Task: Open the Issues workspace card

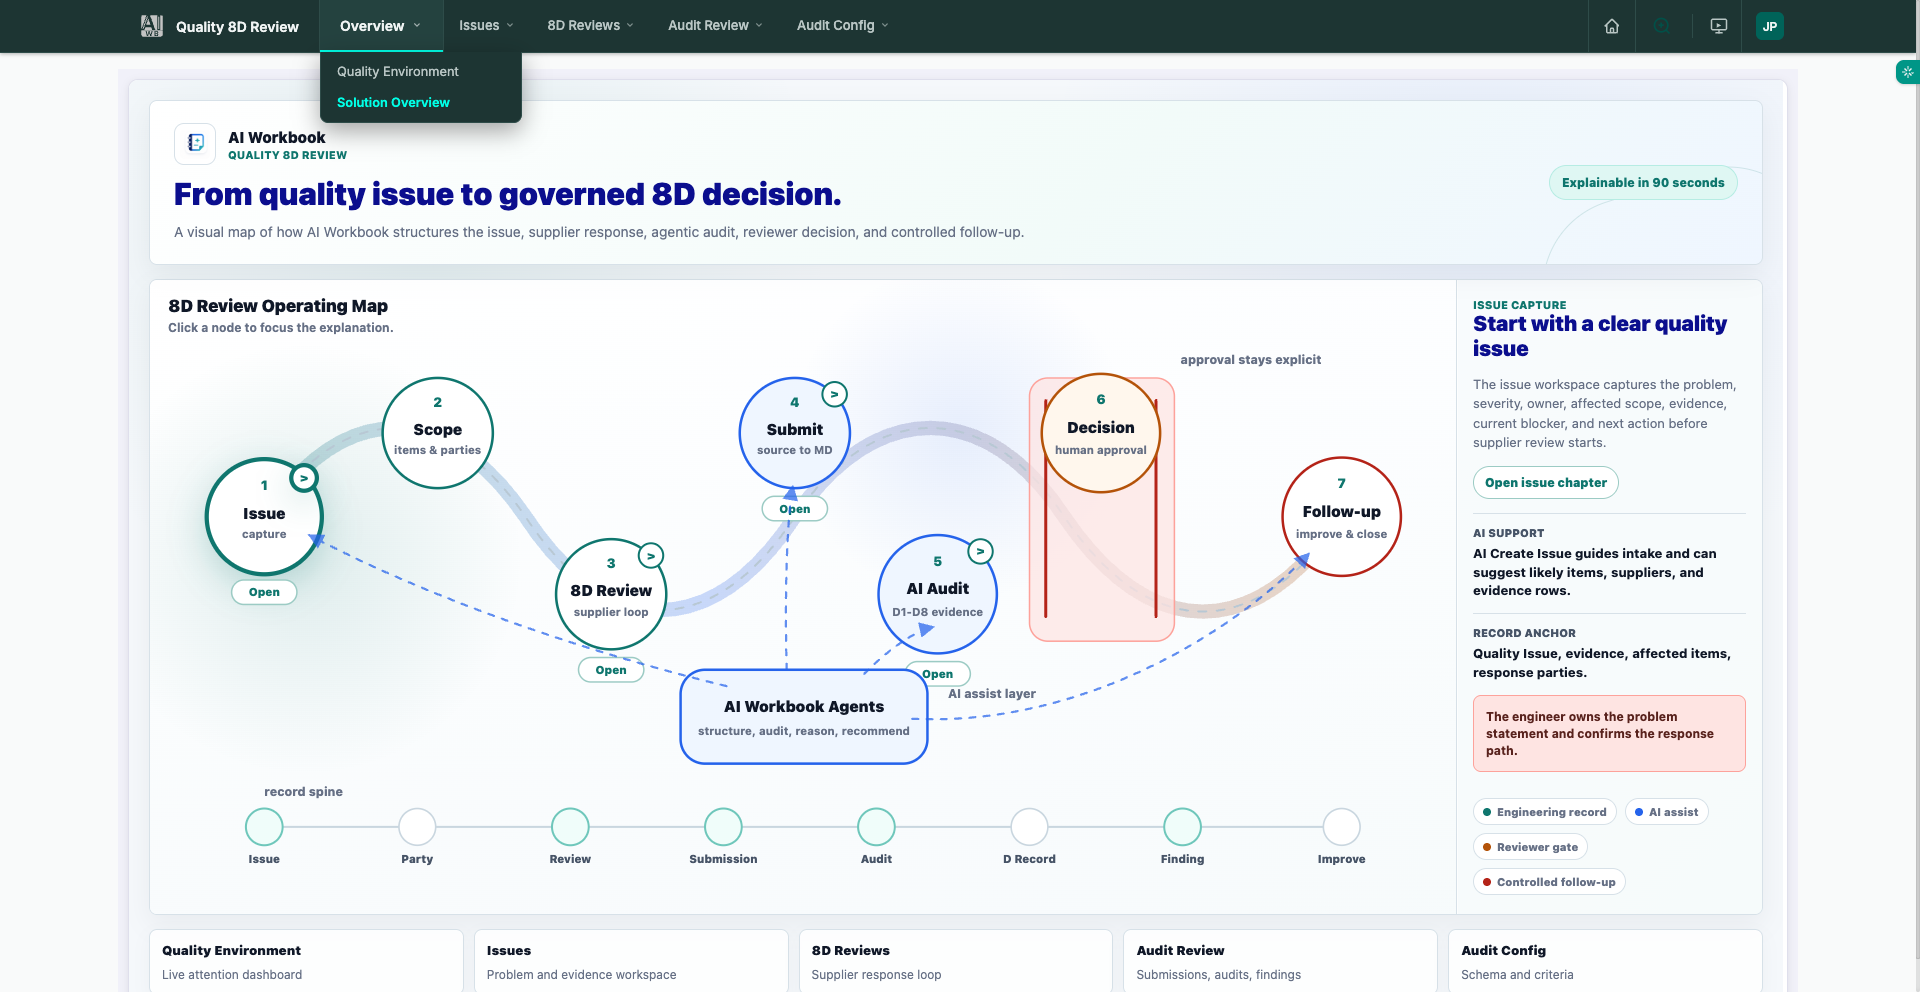Action: 631,961
